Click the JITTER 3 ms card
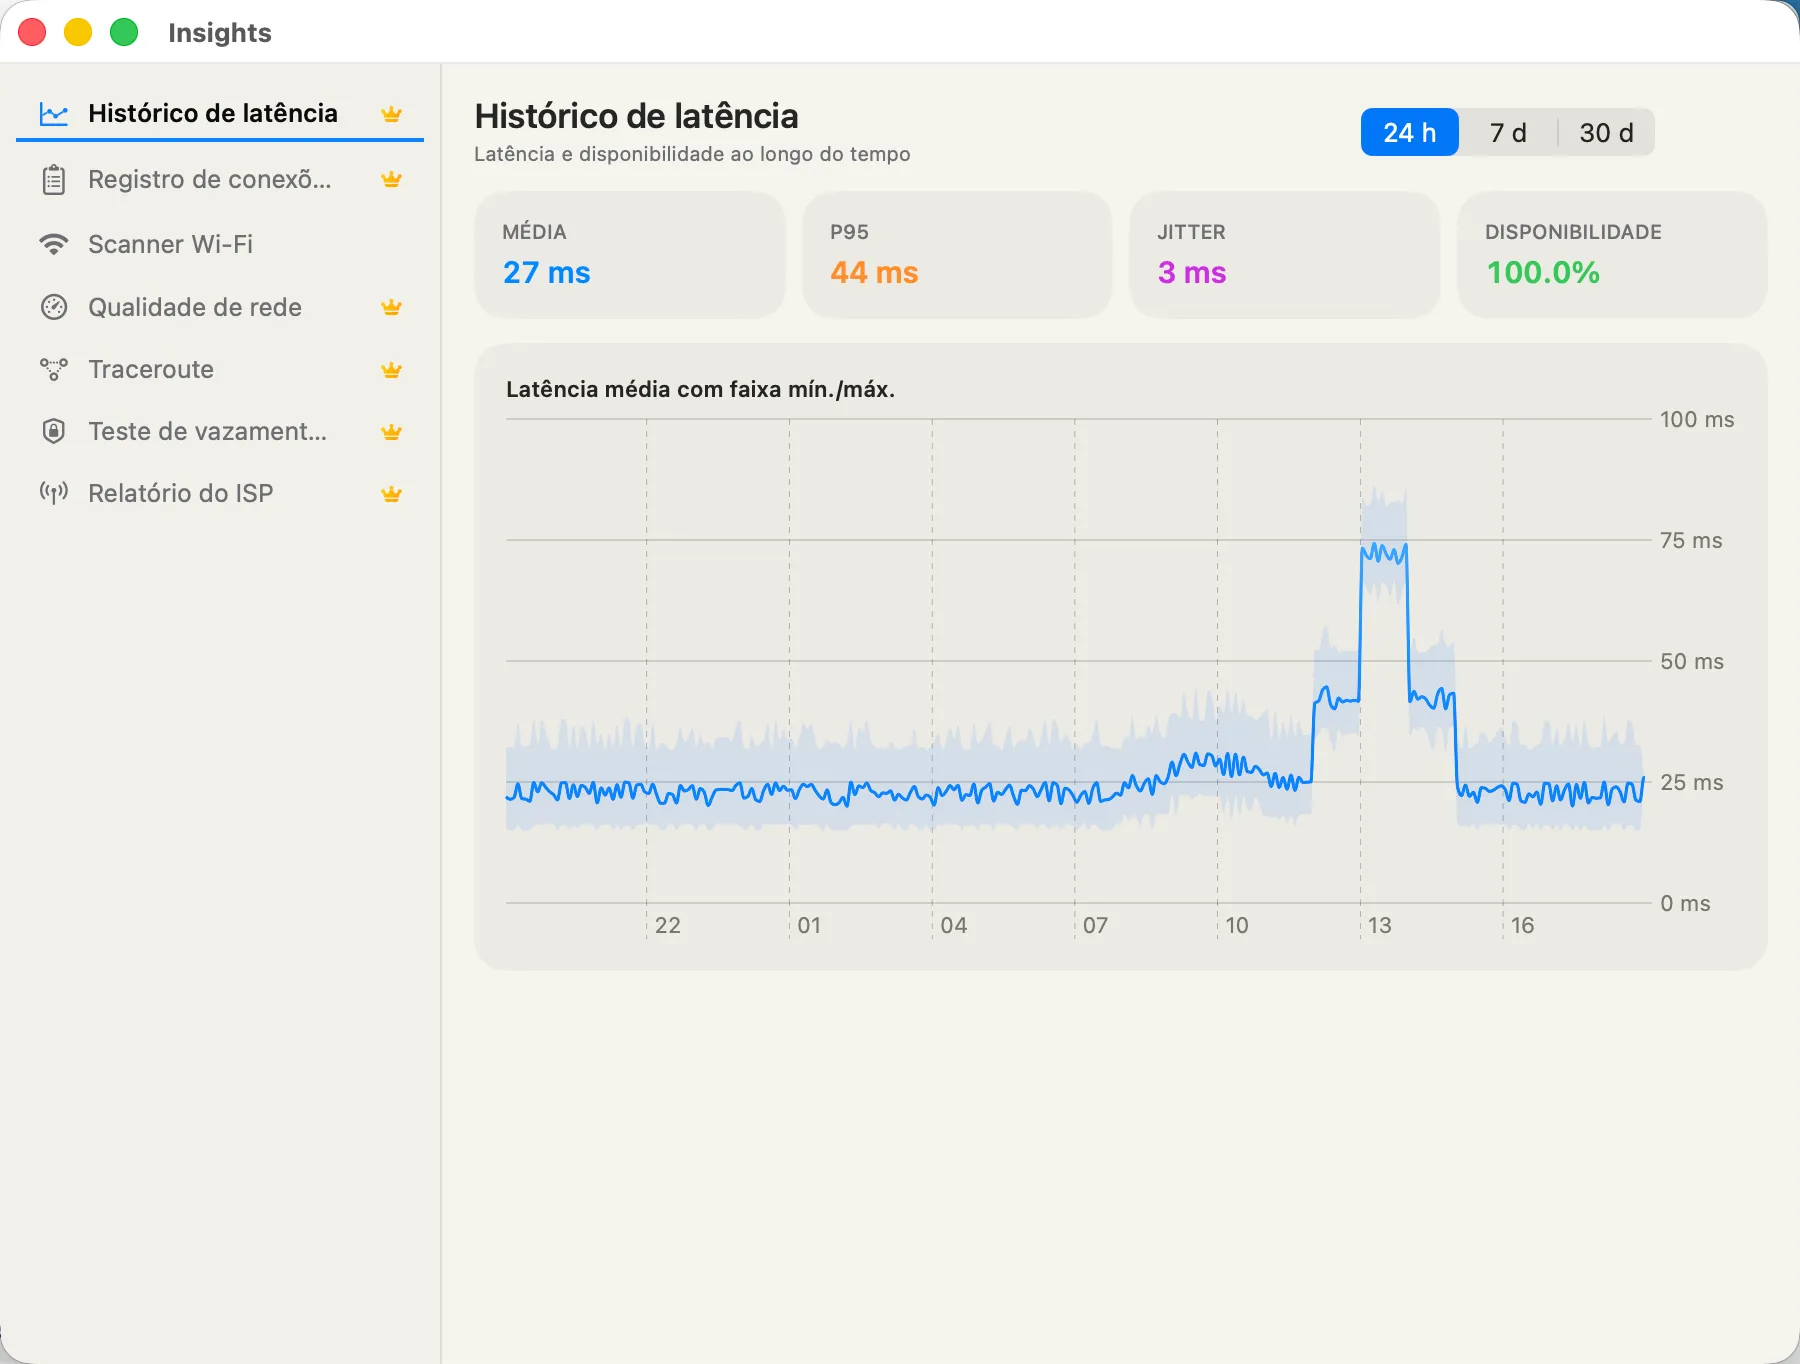The height and width of the screenshot is (1364, 1800). coord(1285,255)
